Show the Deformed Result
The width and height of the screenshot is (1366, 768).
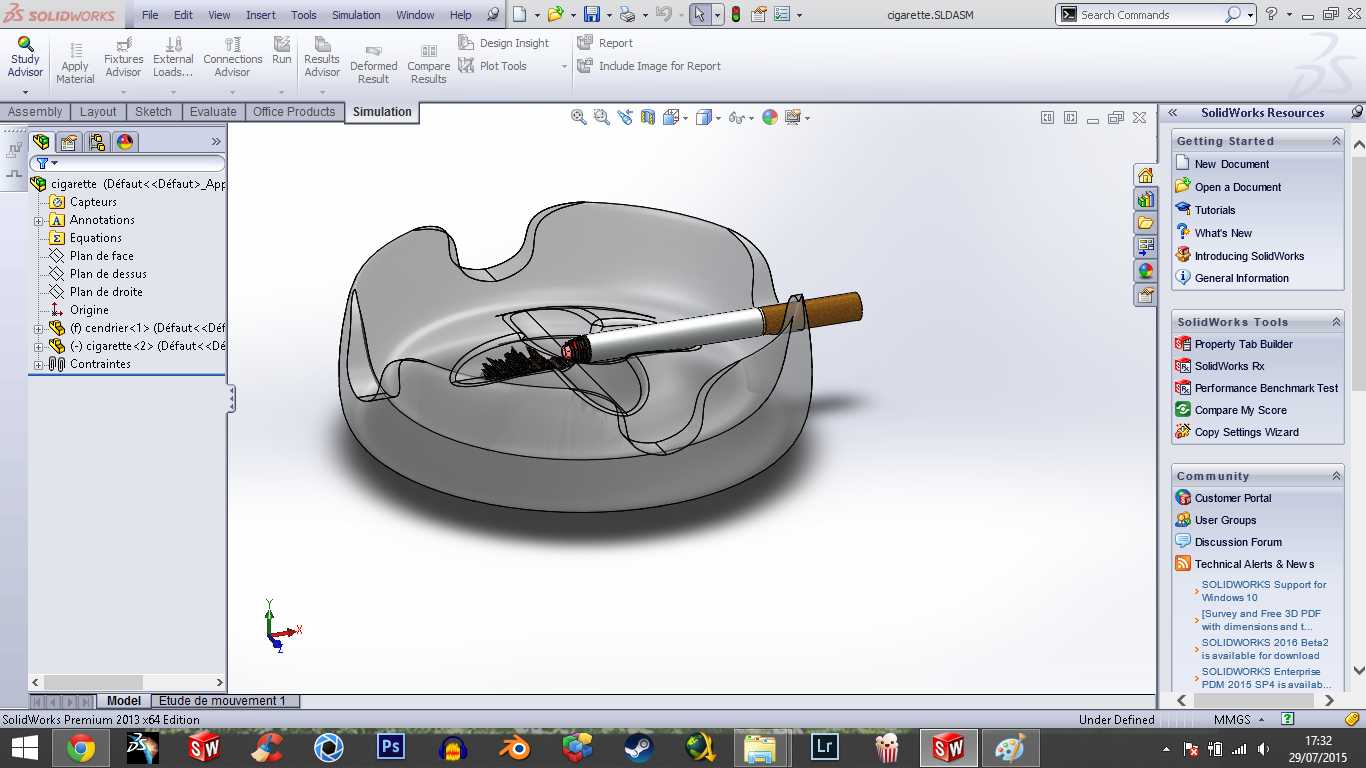373,65
